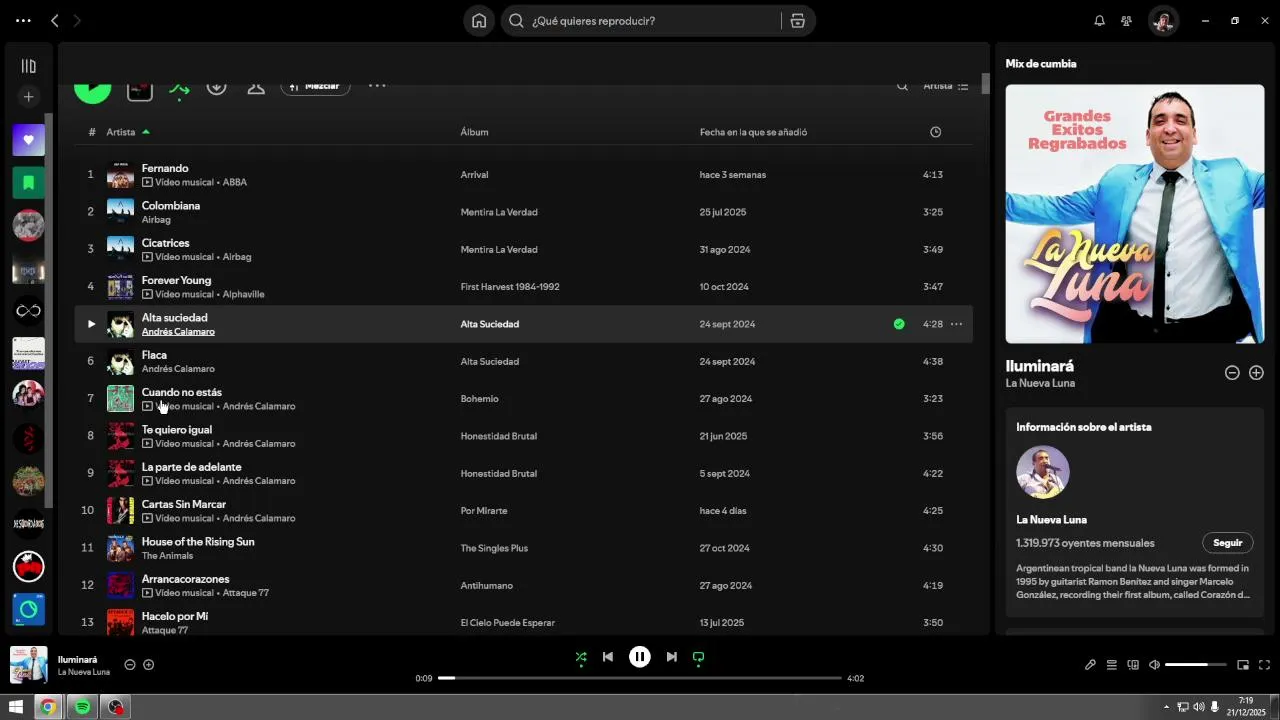Viewport: 1280px width, 720px height.
Task: Open album Mentira La Verdad for Colombiana
Action: (499, 212)
